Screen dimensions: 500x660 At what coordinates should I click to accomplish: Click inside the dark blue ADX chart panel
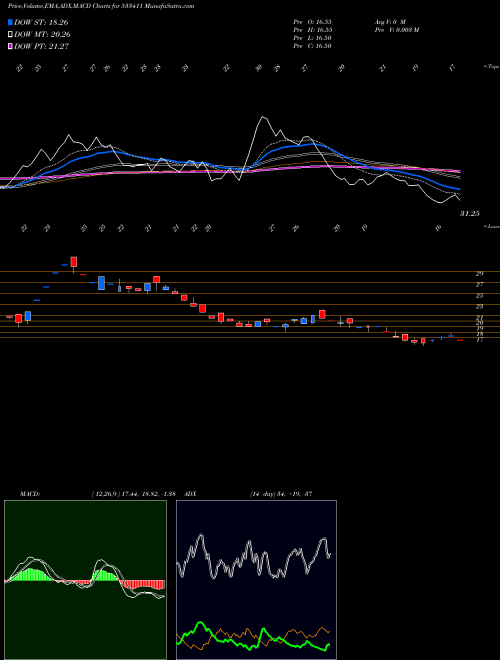click(256, 580)
